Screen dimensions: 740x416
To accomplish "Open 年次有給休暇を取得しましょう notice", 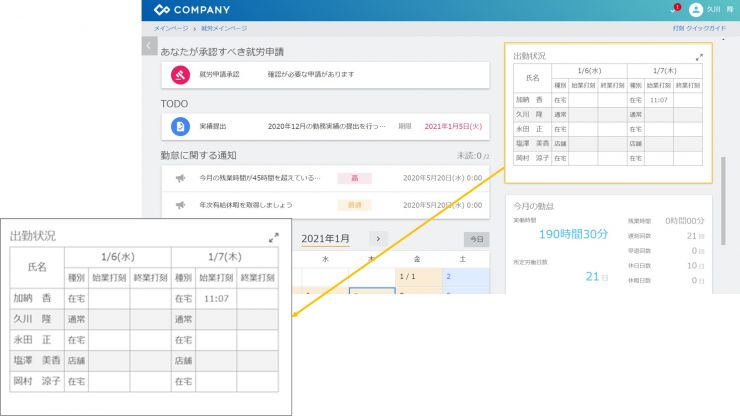I will (x=246, y=205).
